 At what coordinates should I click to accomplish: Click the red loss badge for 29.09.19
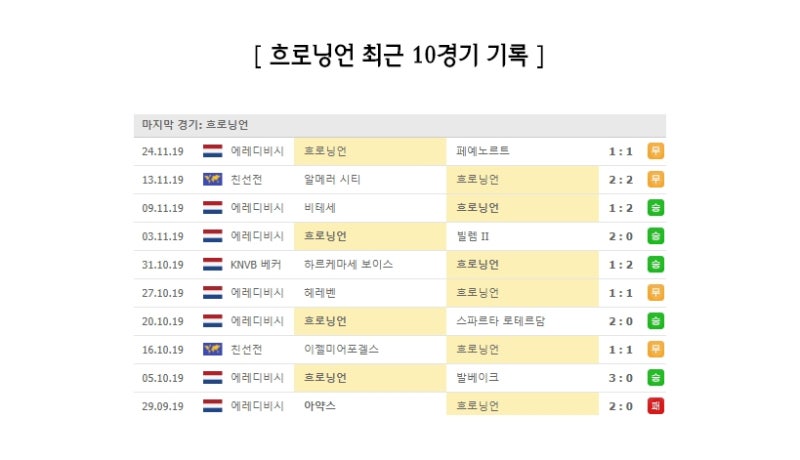point(656,406)
